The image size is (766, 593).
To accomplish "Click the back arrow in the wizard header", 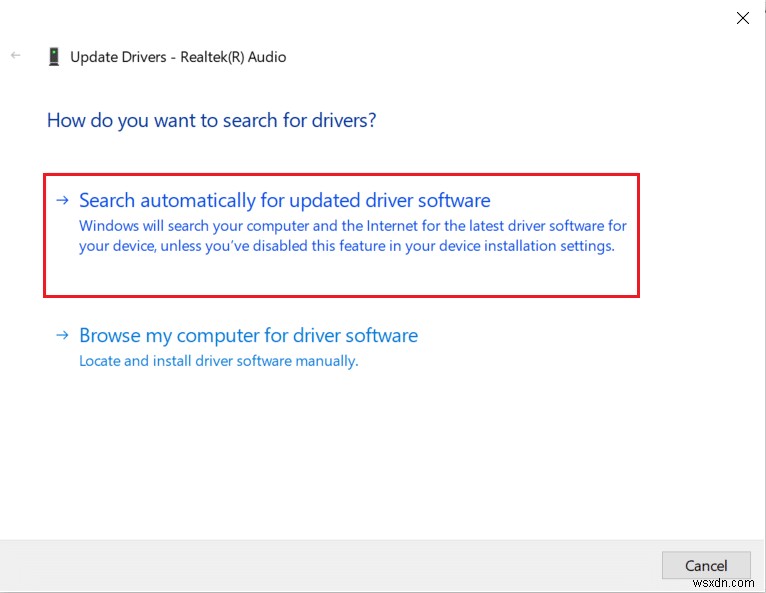I will click(16, 55).
